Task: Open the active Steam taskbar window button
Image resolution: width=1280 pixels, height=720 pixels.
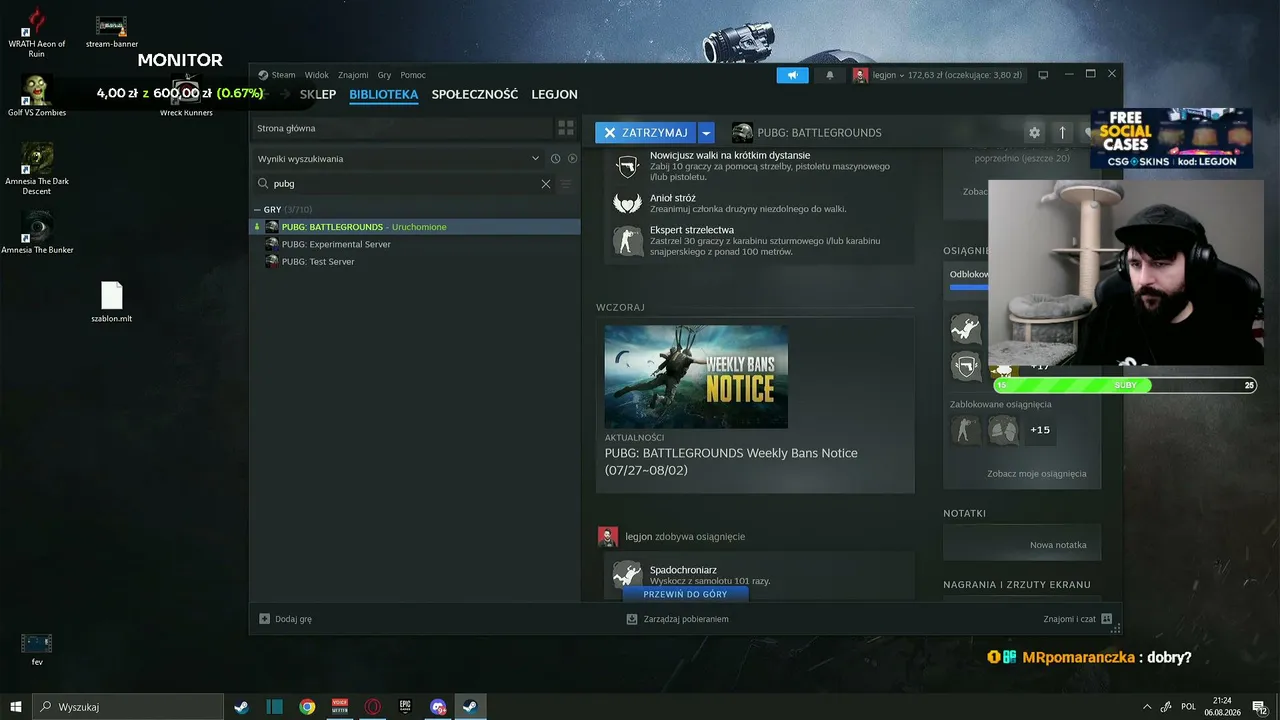Action: coord(470,707)
